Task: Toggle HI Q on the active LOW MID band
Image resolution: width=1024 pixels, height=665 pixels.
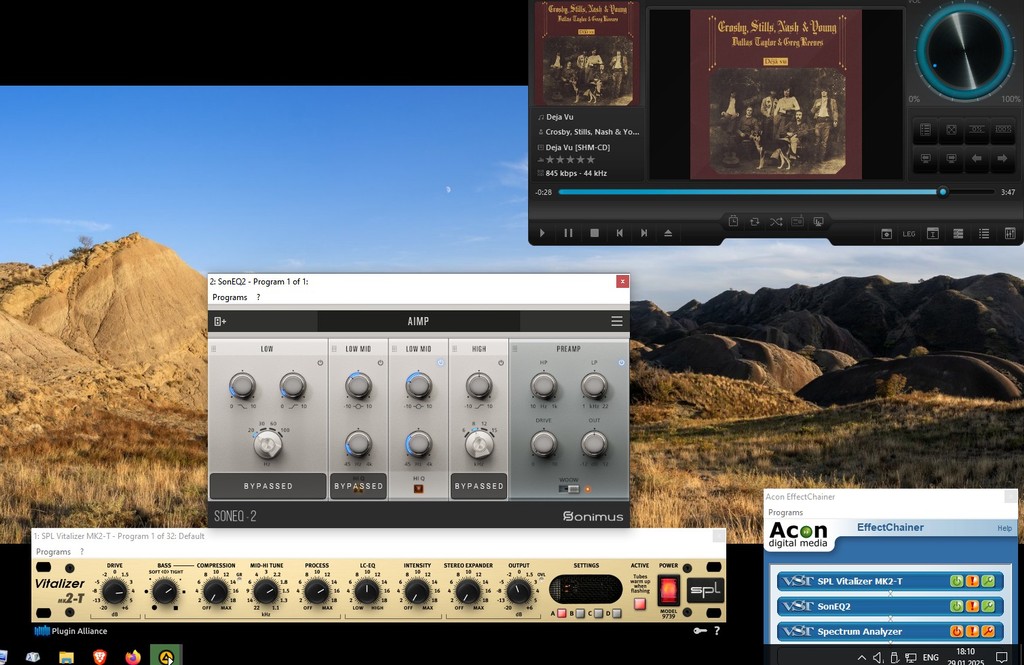Action: coord(419,489)
